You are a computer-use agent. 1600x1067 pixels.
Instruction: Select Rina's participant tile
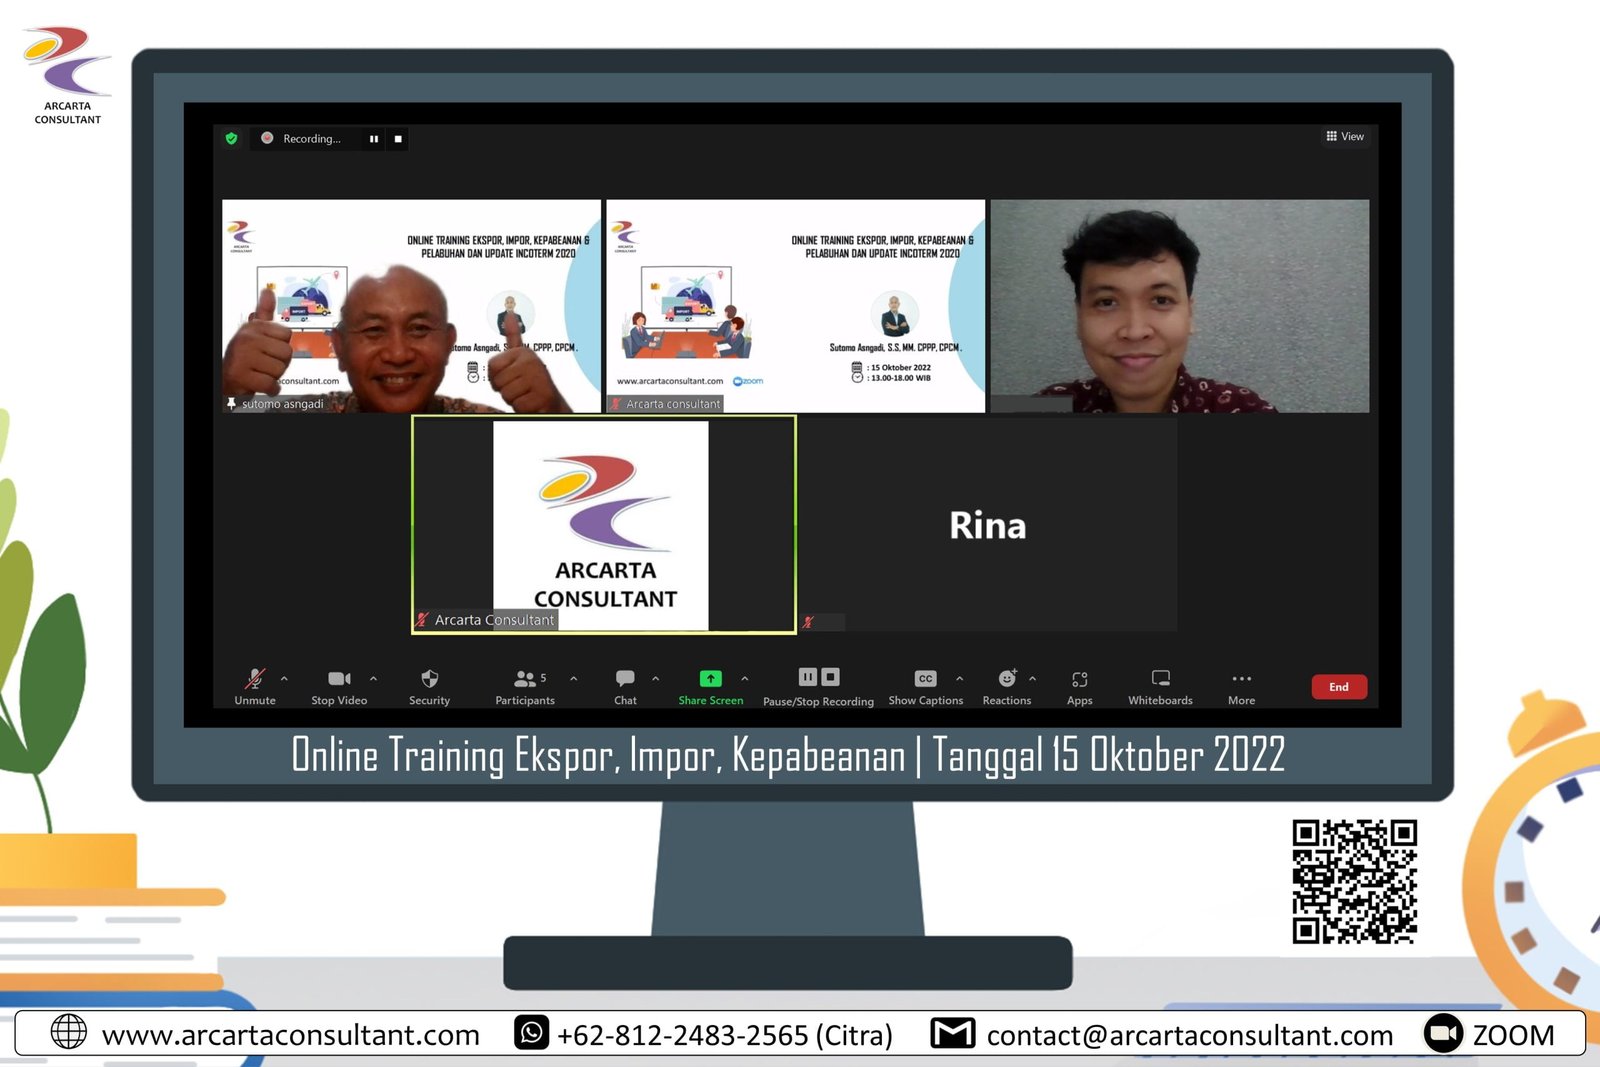[987, 525]
